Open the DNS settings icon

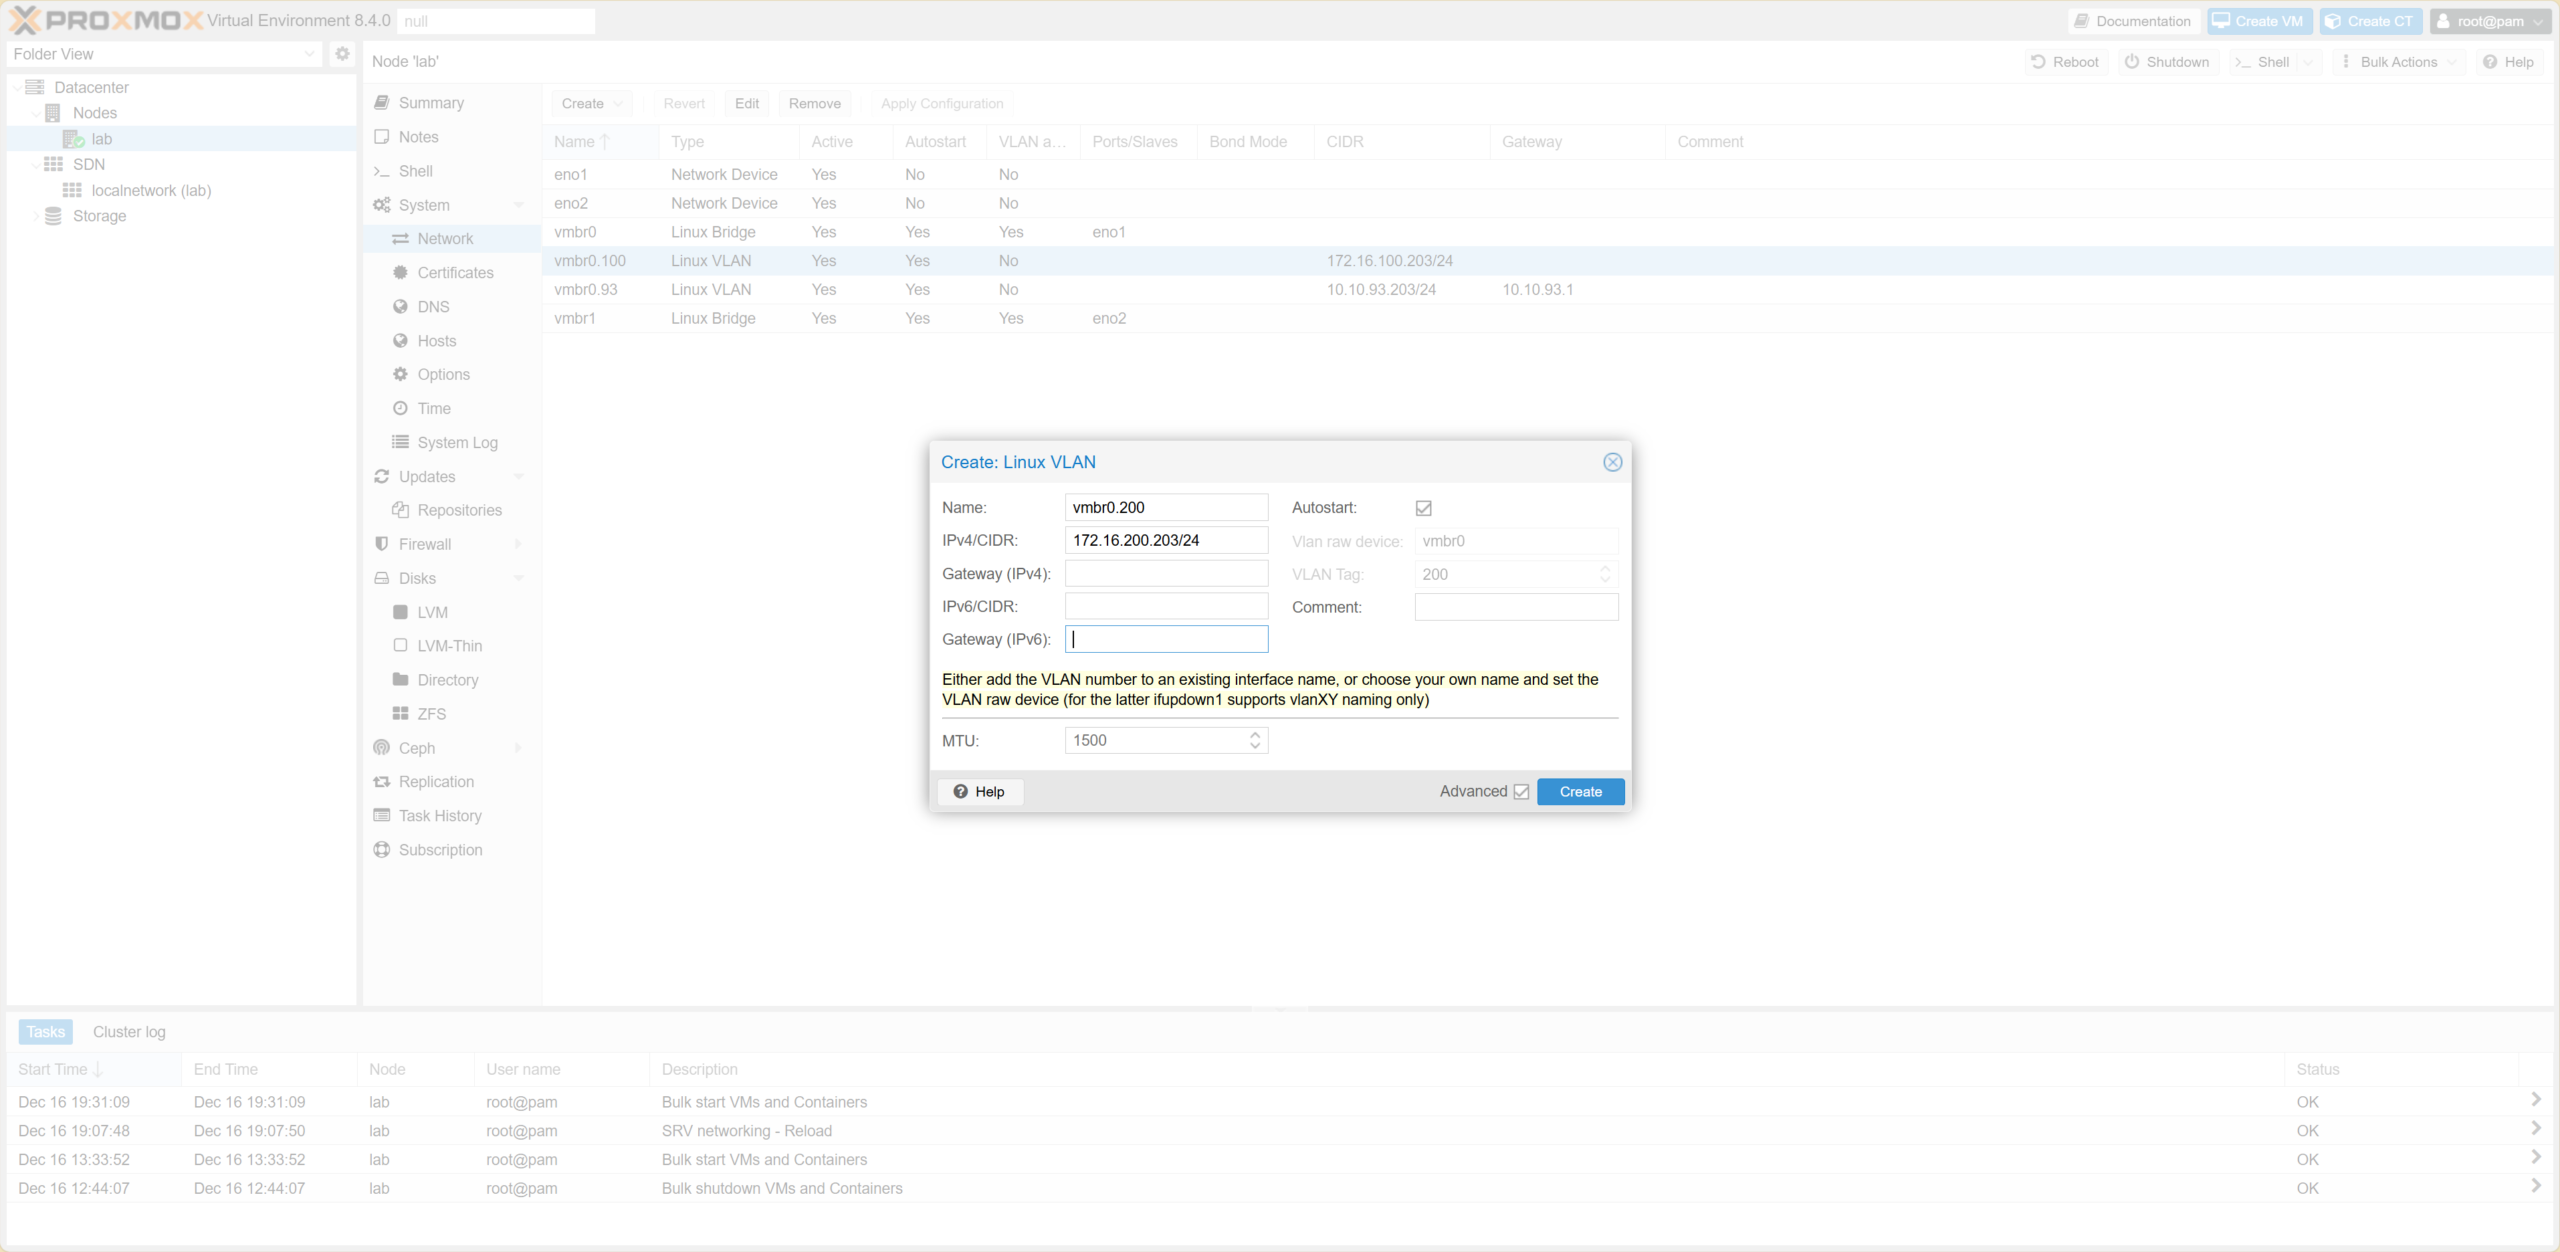(400, 306)
